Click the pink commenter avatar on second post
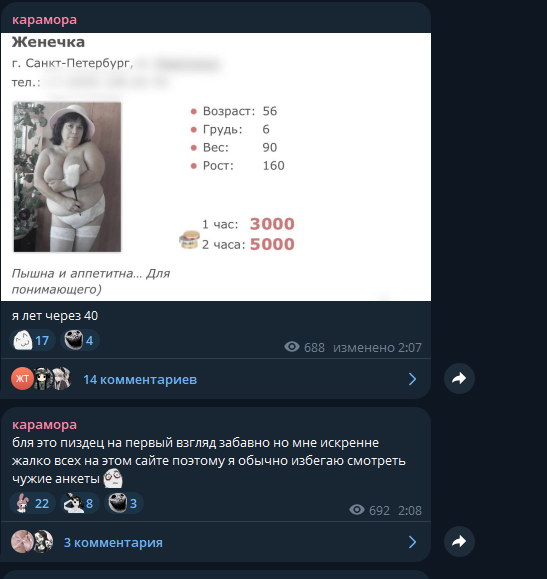Screen dimensions: 547x579 (22, 541)
